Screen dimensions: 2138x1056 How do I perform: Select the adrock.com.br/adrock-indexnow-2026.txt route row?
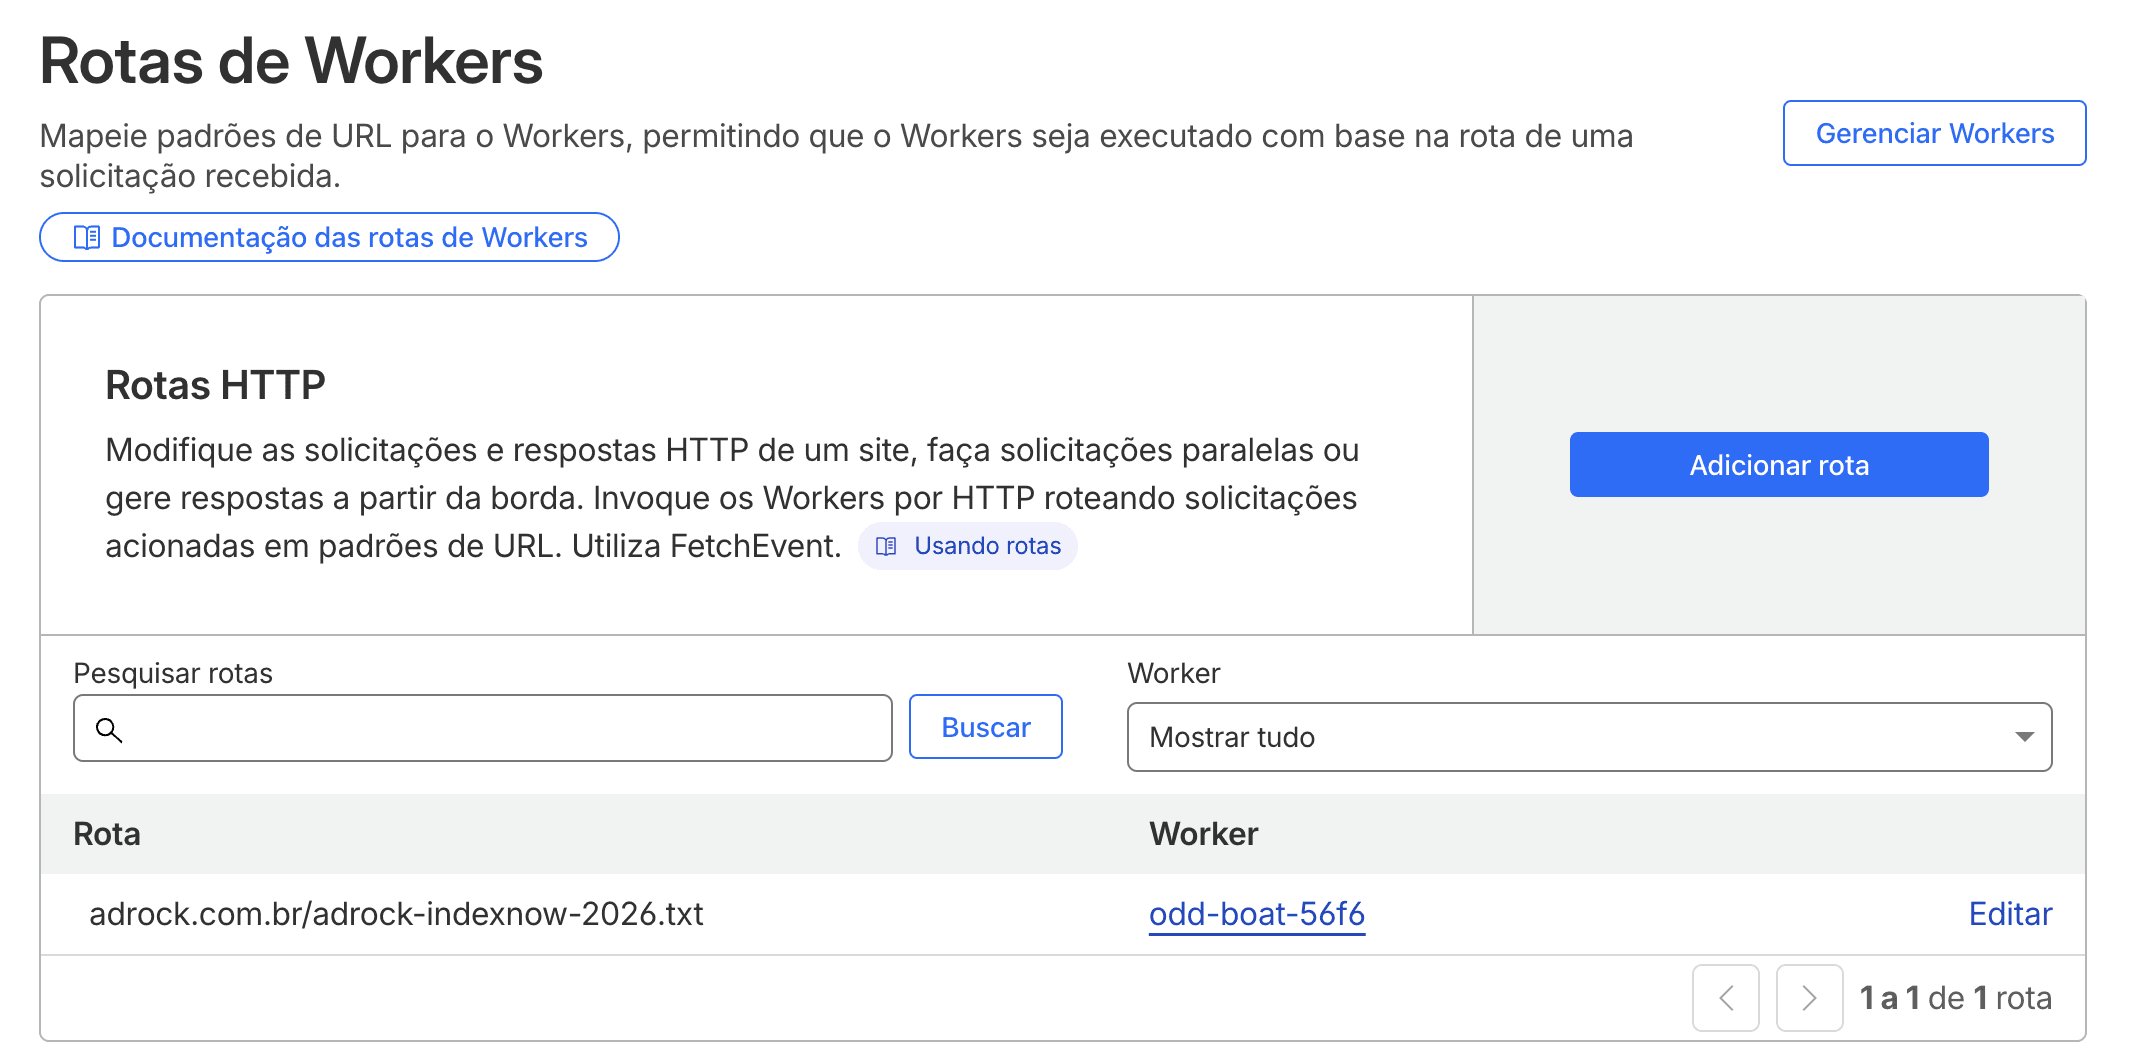pyautogui.click(x=396, y=913)
